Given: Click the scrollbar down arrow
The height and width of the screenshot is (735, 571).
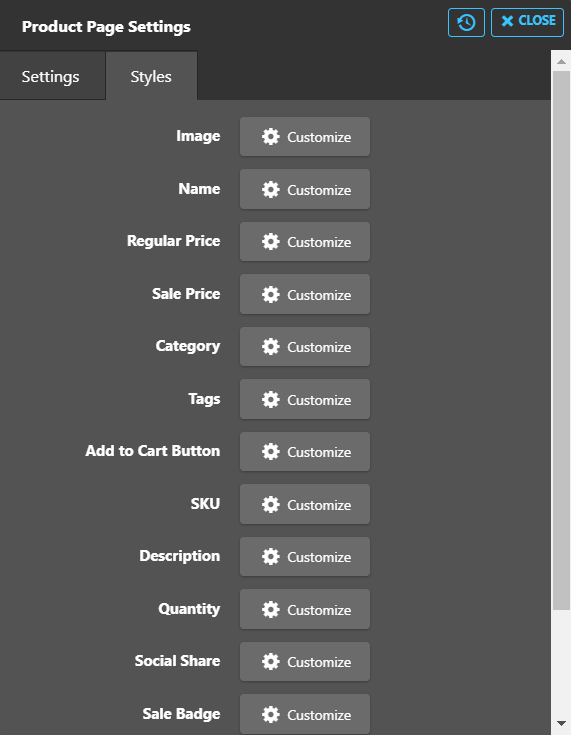Looking at the screenshot, I should [561, 724].
